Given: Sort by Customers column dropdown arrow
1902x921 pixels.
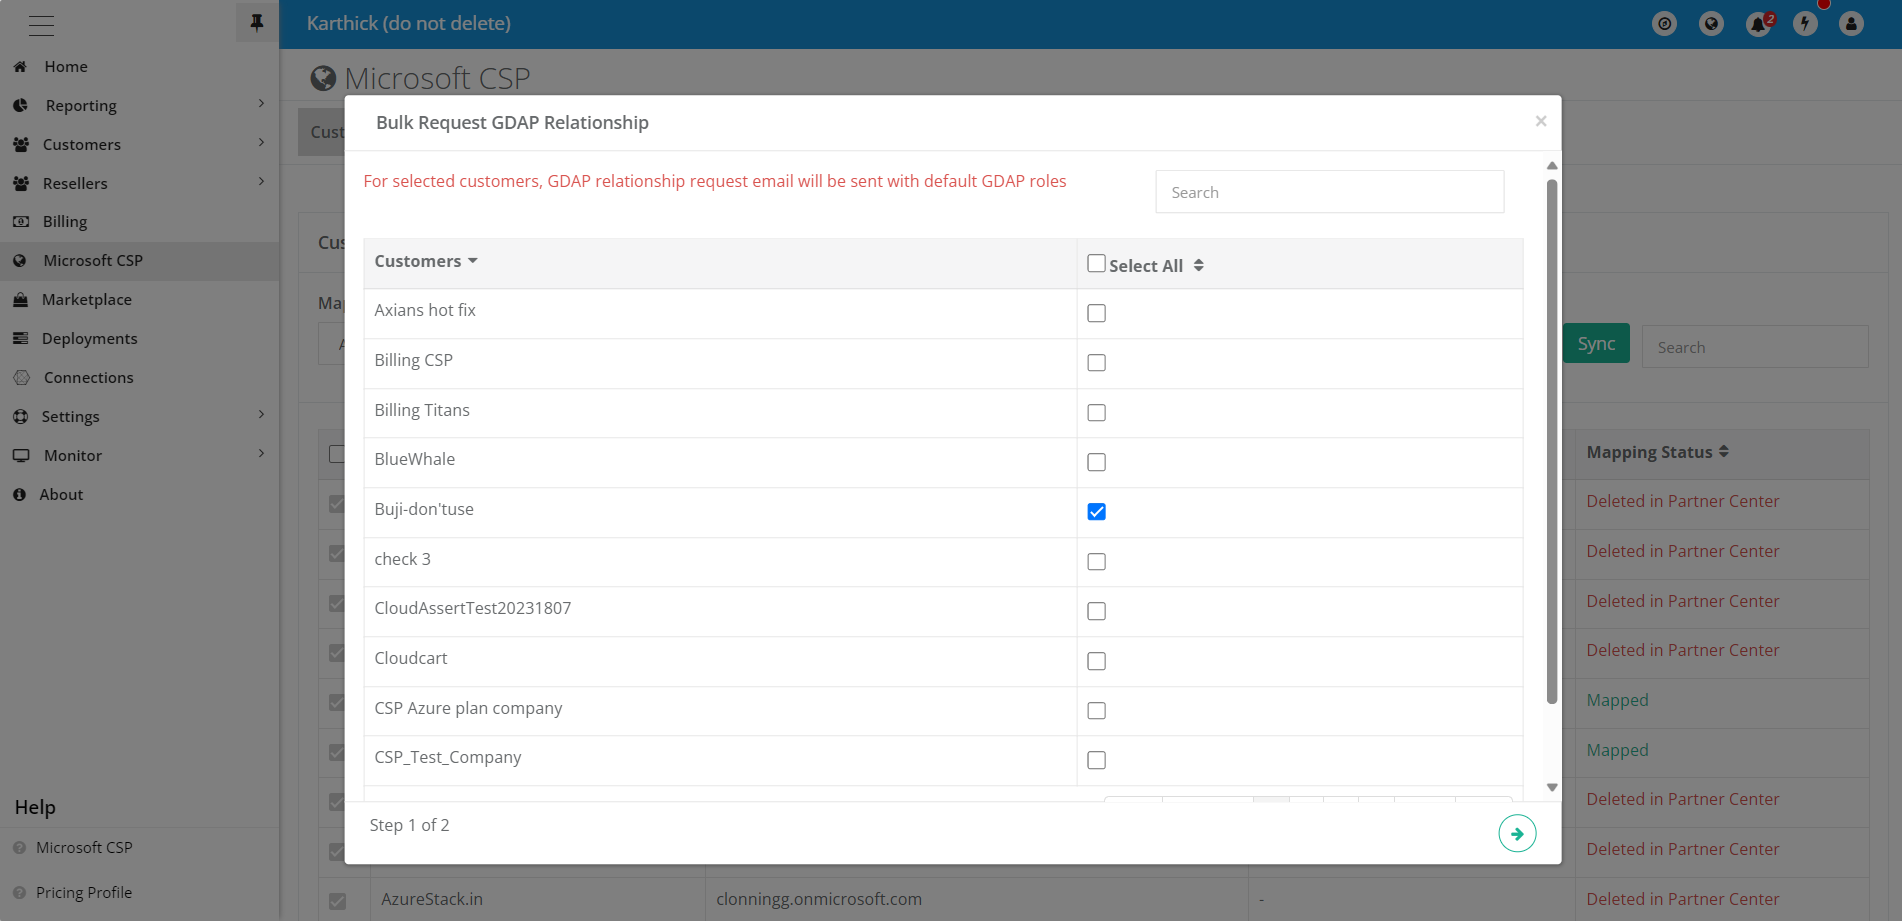Looking at the screenshot, I should point(473,261).
